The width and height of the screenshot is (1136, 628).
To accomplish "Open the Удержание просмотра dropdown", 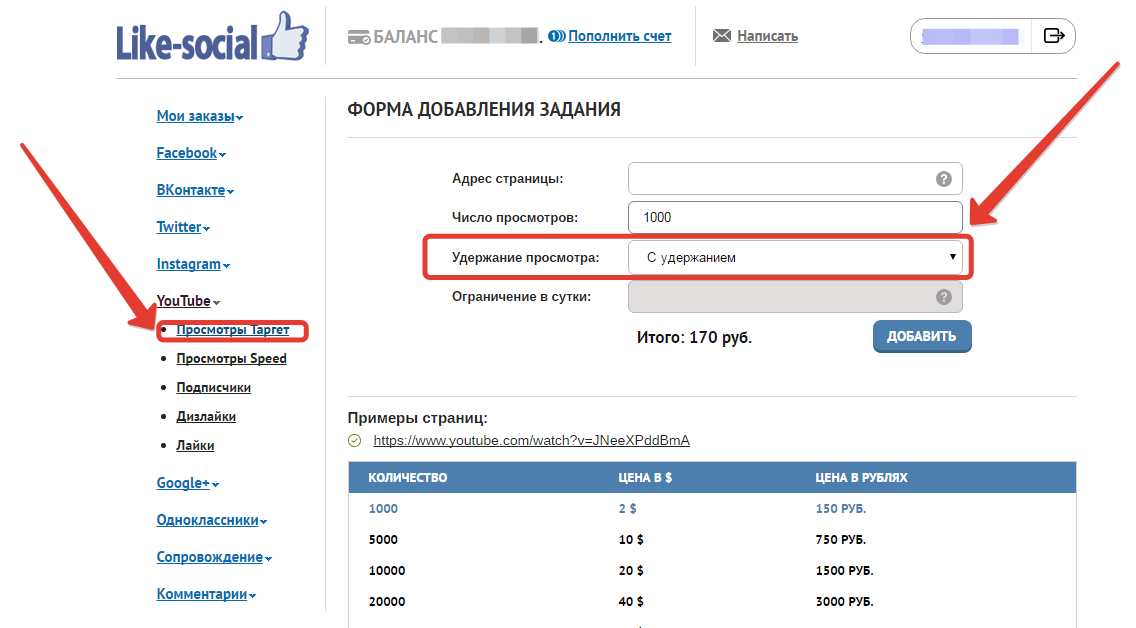I will pyautogui.click(x=795, y=257).
